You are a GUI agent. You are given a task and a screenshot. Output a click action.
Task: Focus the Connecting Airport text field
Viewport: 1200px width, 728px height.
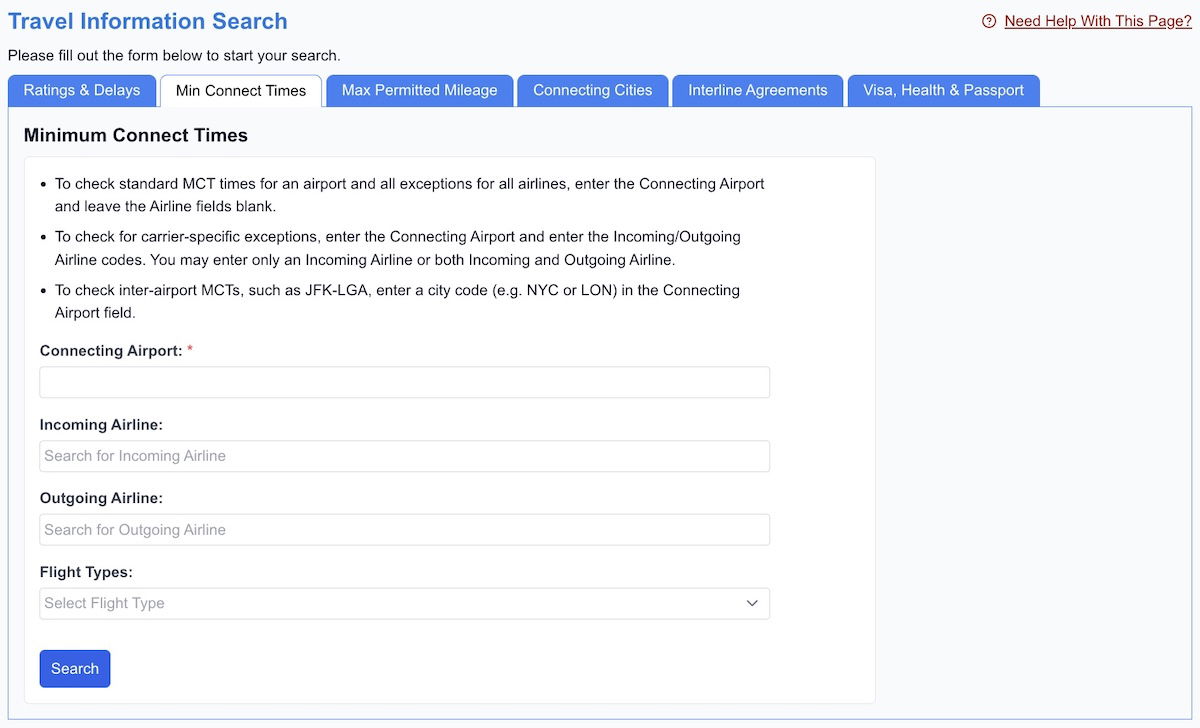(x=404, y=382)
